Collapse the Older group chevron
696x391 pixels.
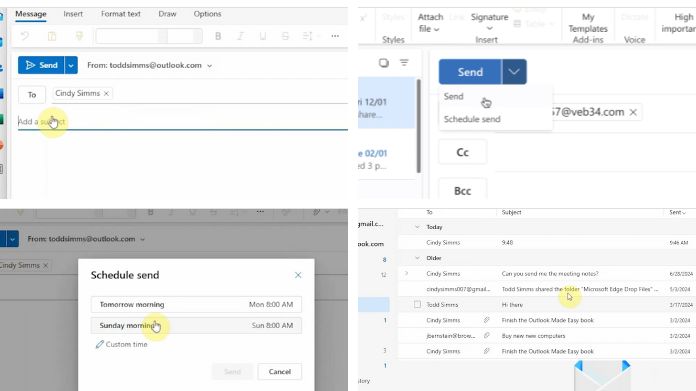[x=417, y=258]
